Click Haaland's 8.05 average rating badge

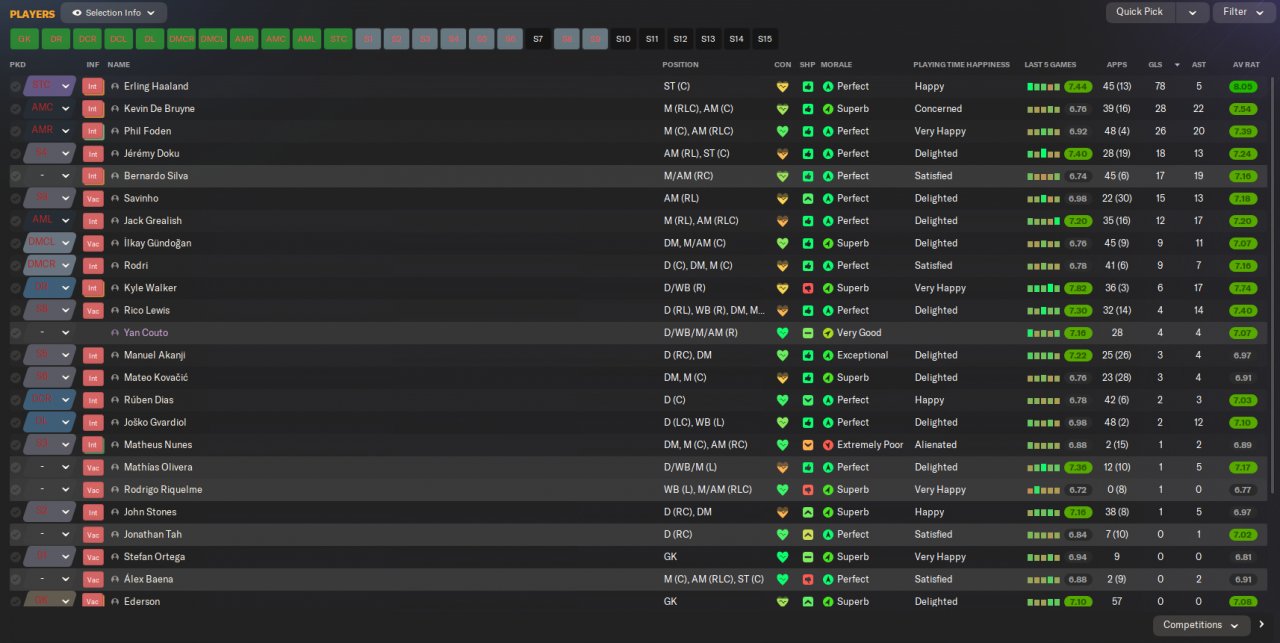click(1243, 87)
